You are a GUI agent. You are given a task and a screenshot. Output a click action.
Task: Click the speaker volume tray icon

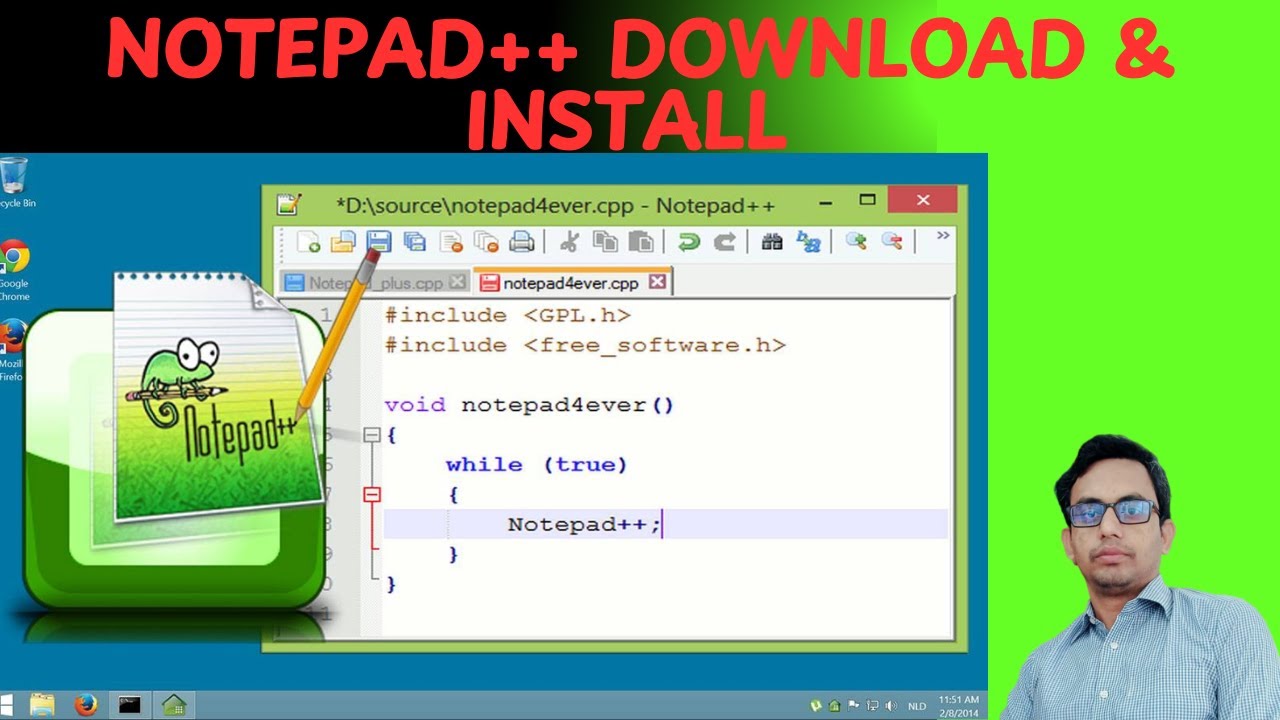[890, 706]
